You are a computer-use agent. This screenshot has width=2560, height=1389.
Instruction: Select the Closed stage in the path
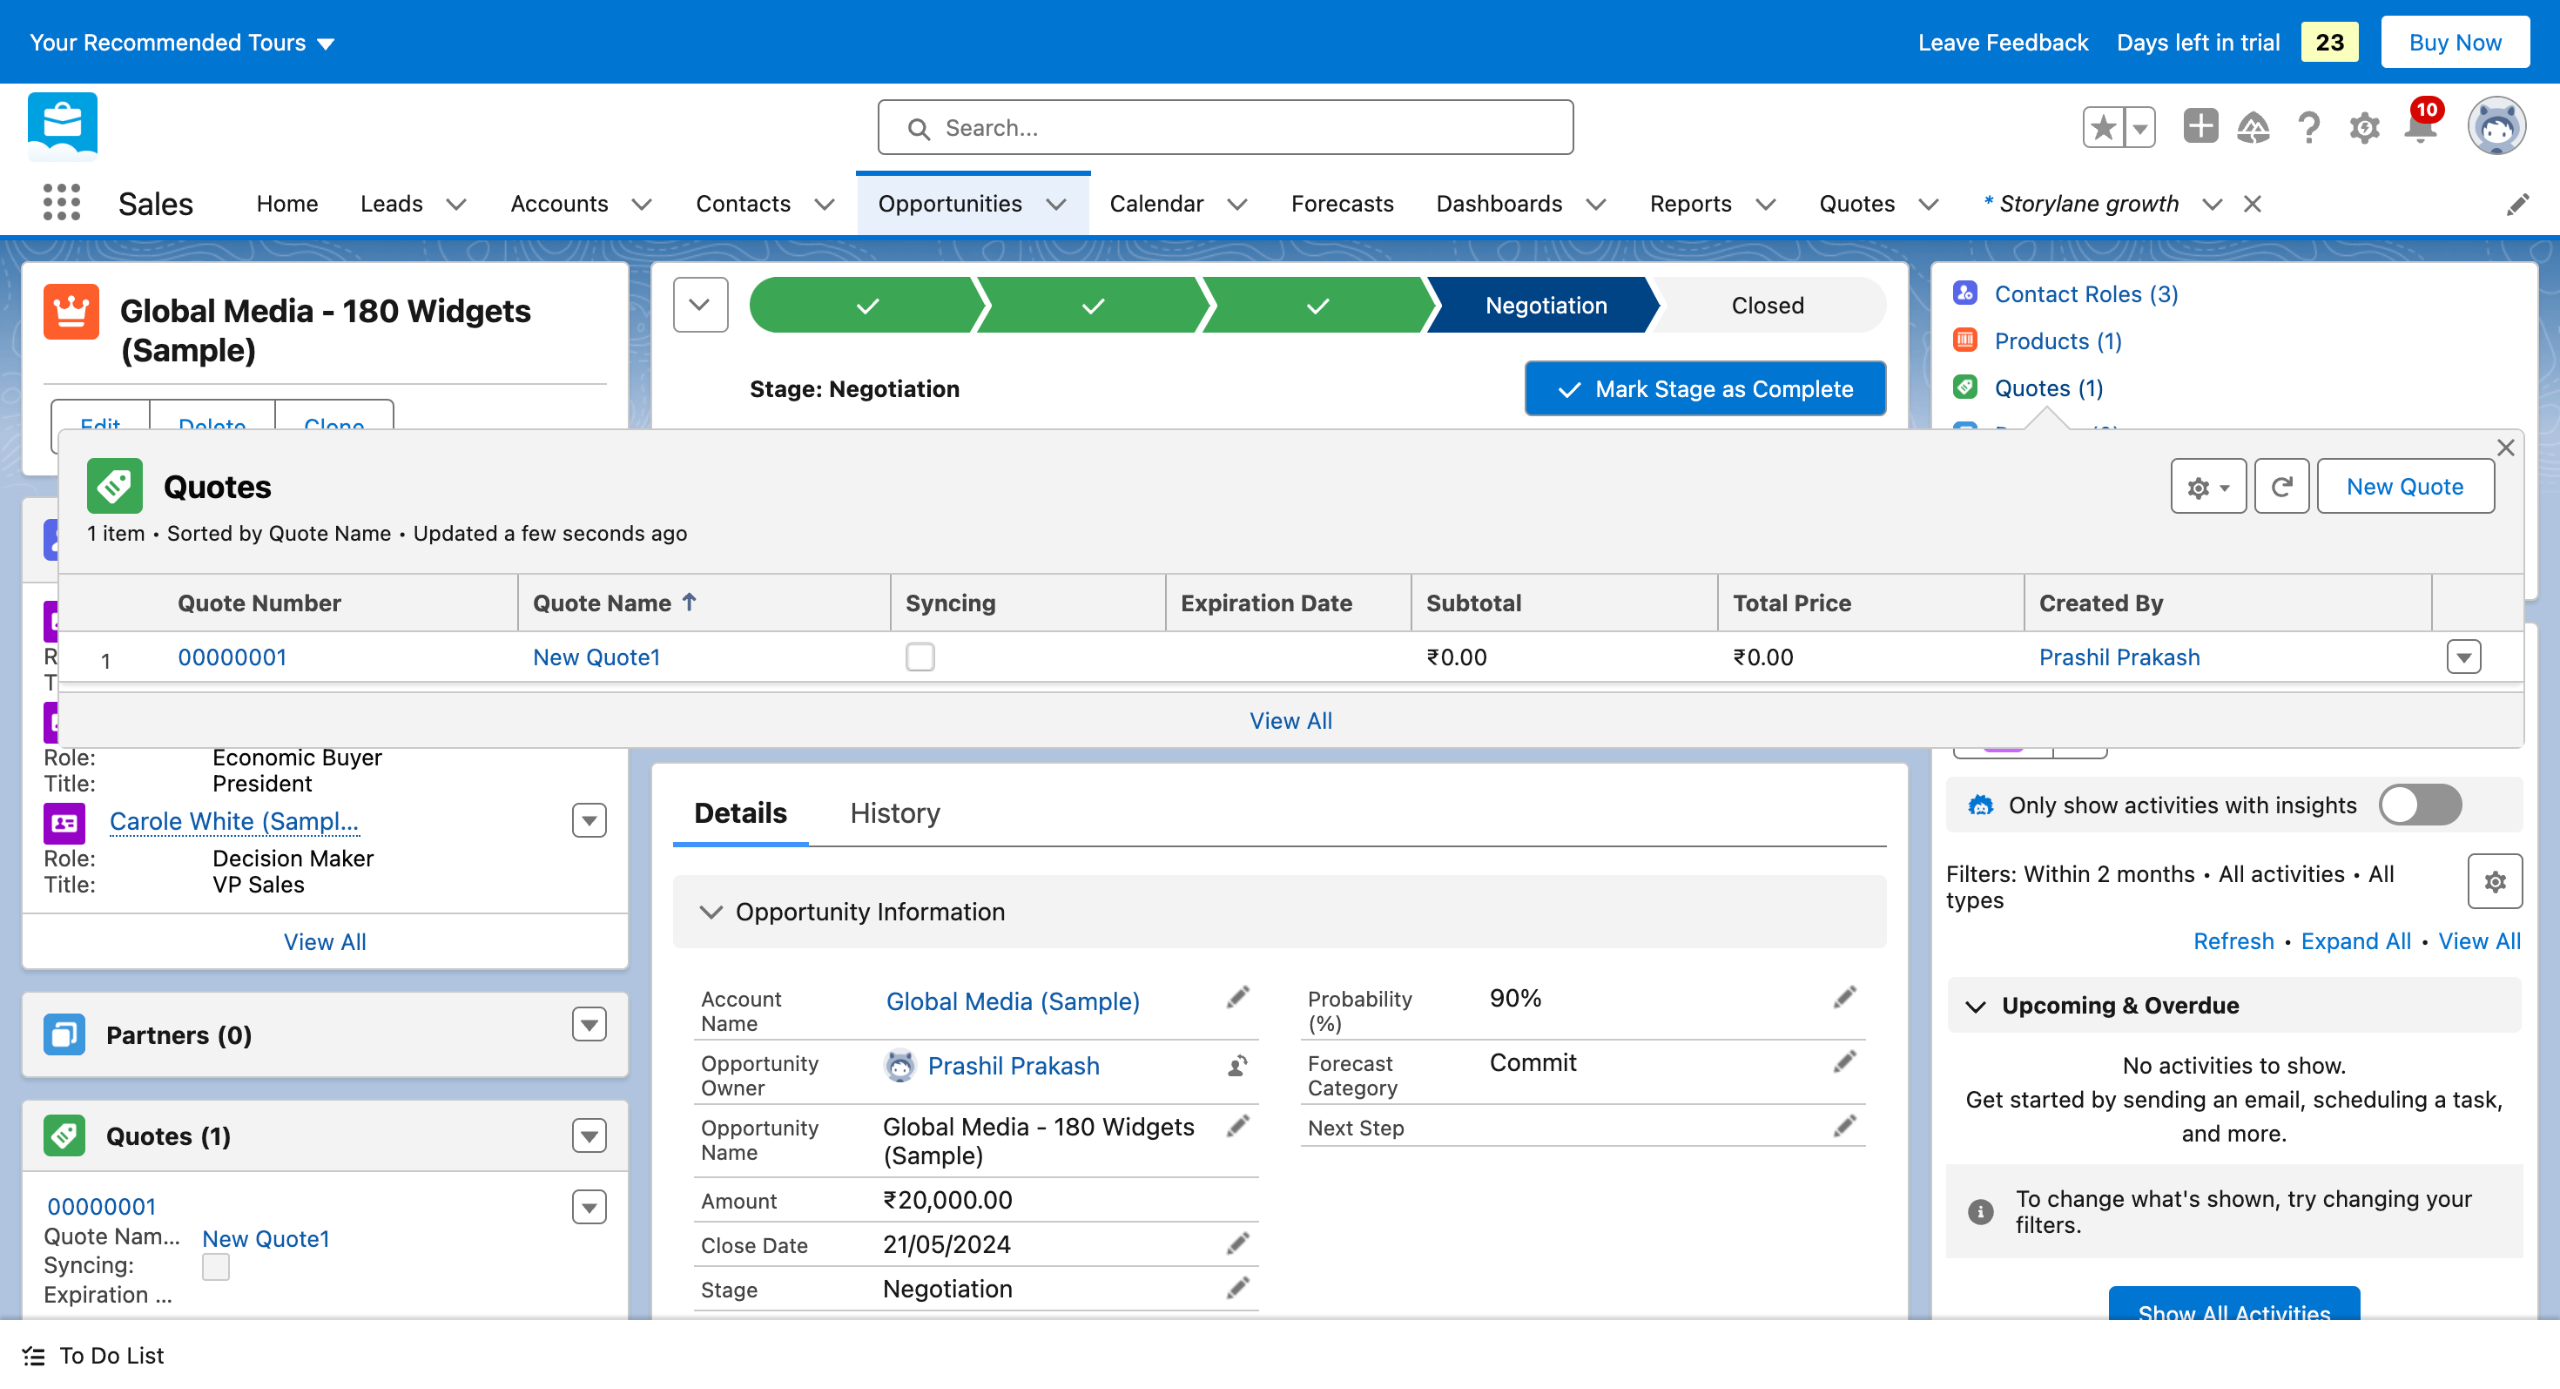(1768, 305)
